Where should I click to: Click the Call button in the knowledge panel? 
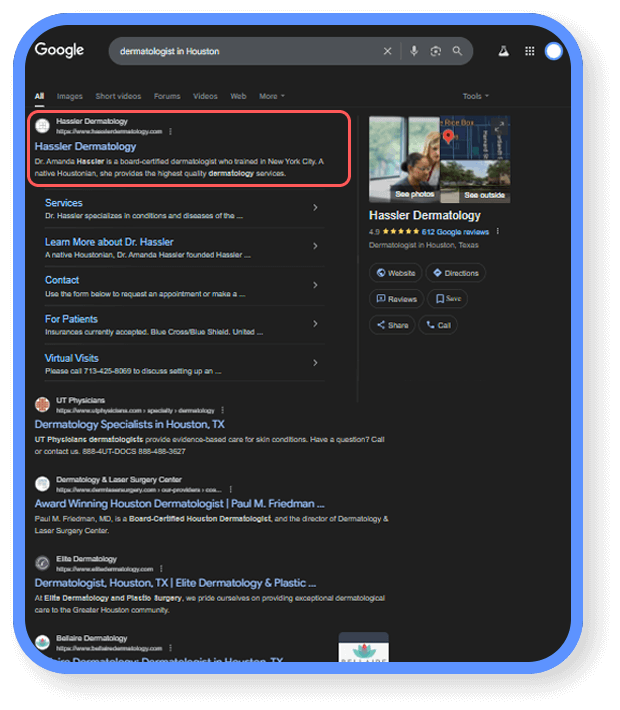pos(438,325)
